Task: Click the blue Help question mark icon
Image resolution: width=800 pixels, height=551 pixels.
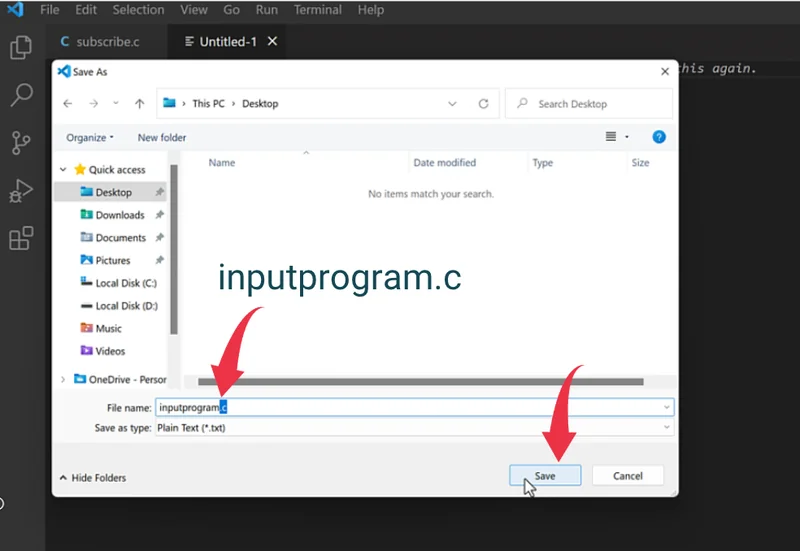Action: (x=659, y=137)
